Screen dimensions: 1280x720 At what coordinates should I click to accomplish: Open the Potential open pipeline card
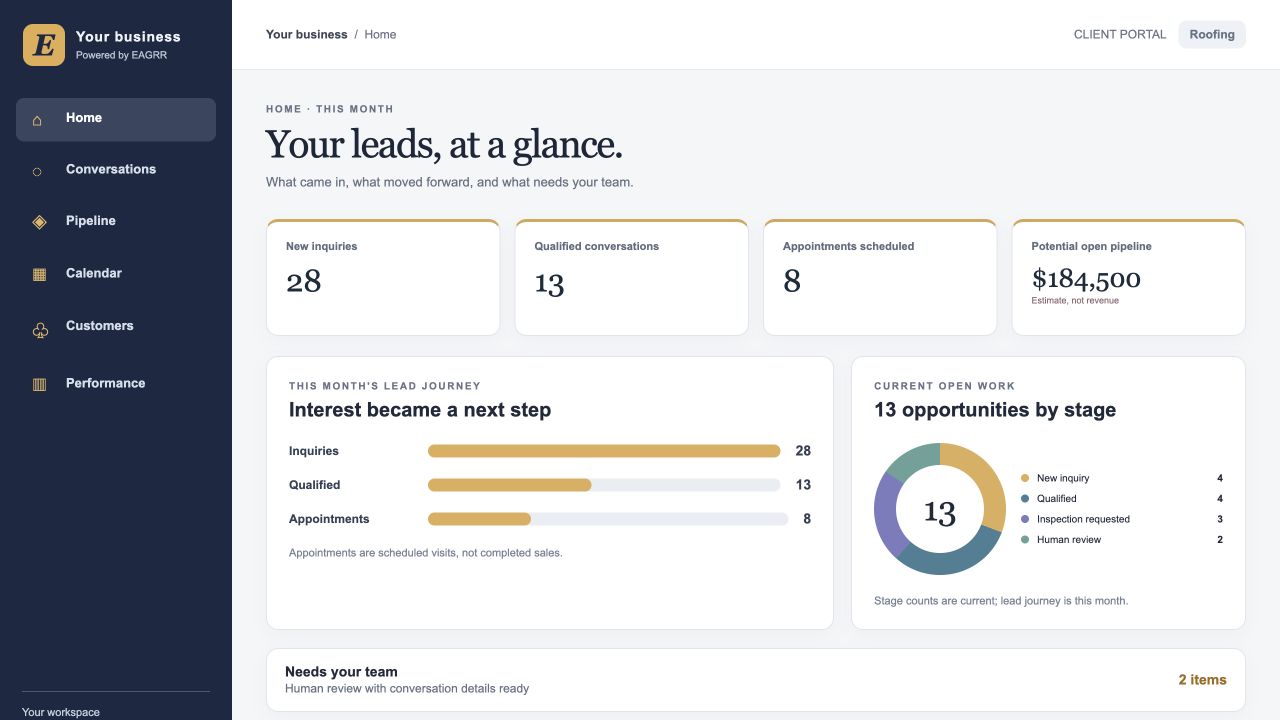1129,277
